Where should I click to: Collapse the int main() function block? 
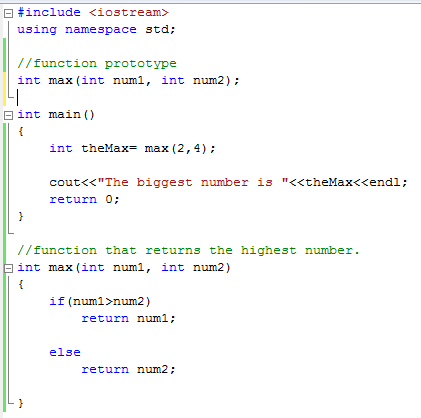point(8,115)
